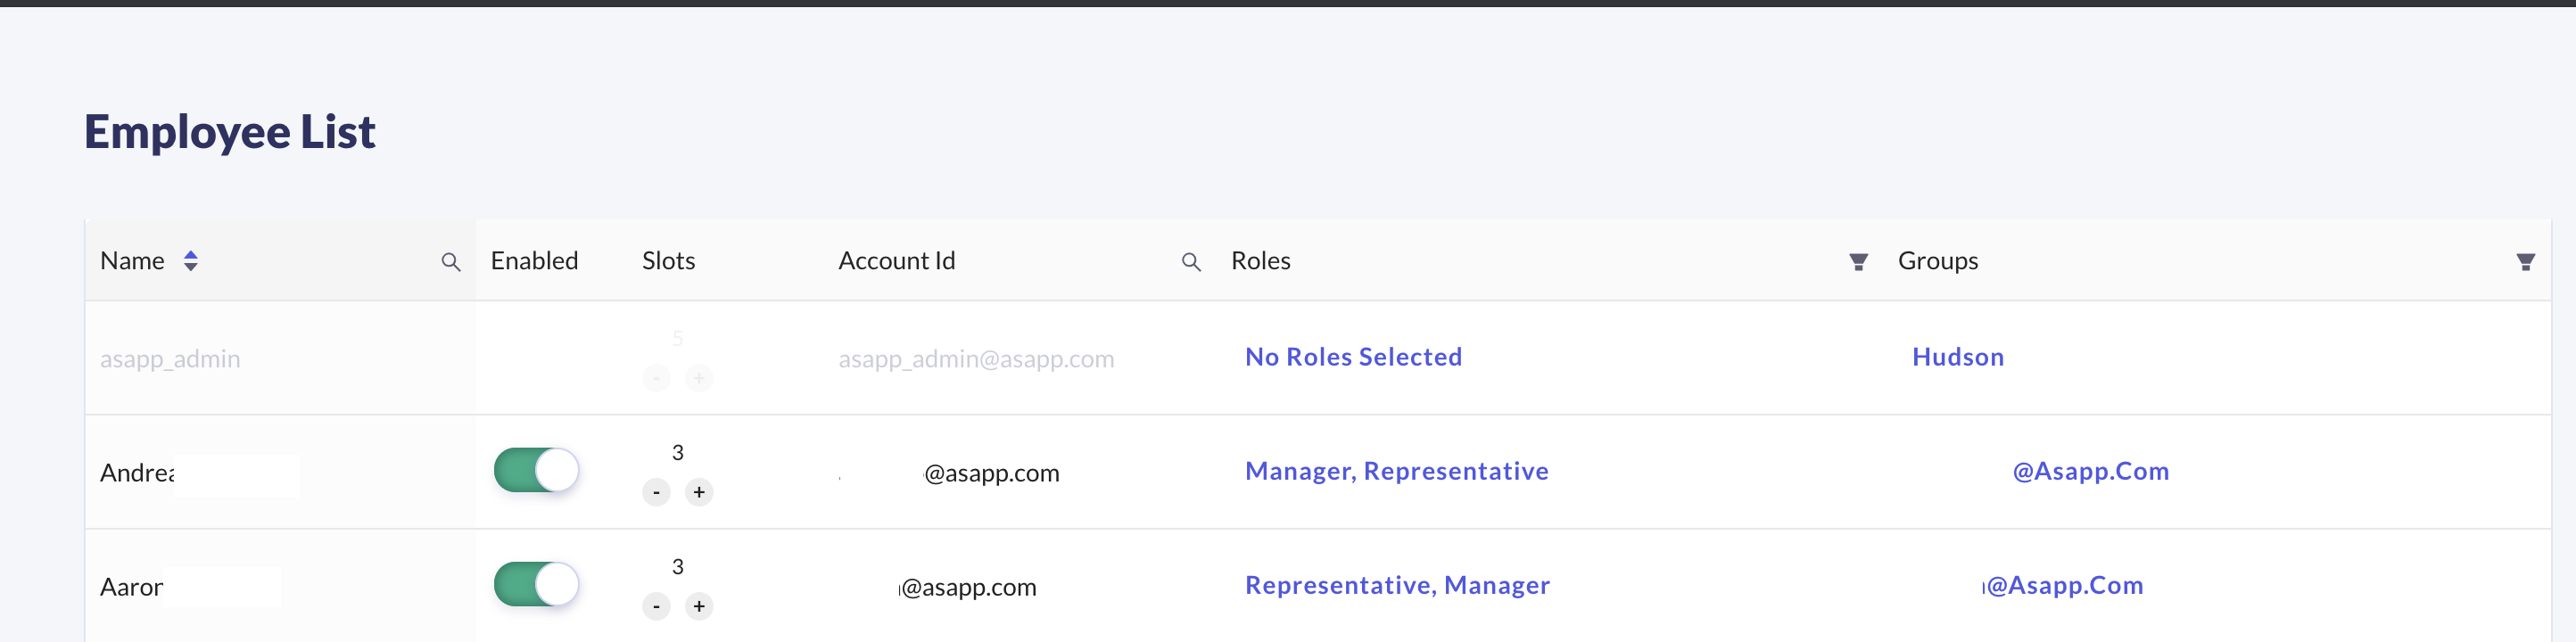Click the Groups column header
The width and height of the screenshot is (2576, 642).
[x=1937, y=261]
